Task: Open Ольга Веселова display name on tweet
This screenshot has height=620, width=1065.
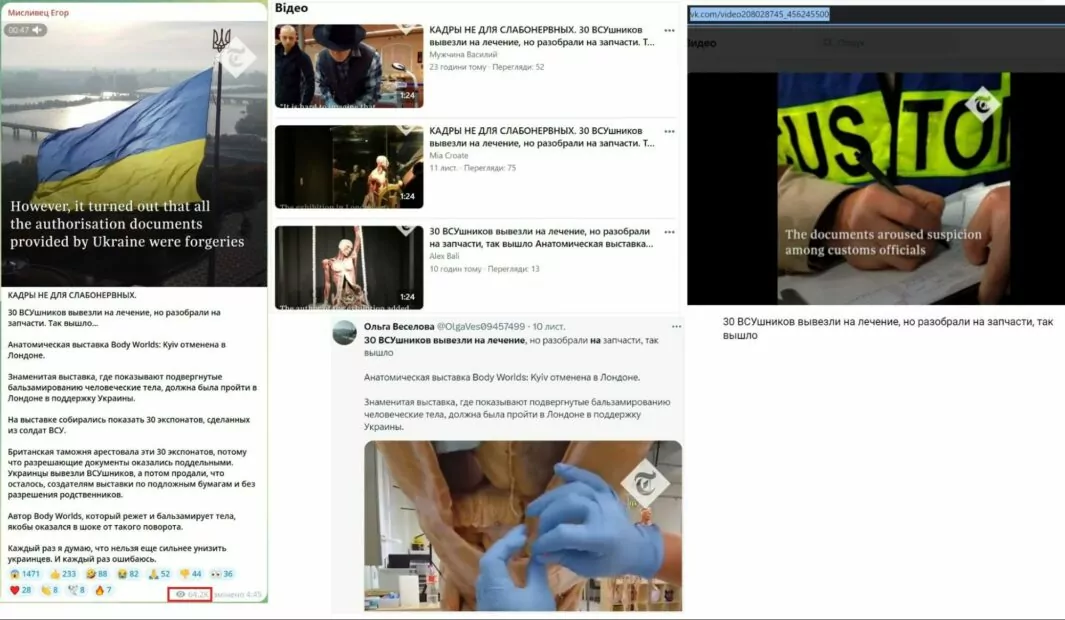Action: click(399, 327)
